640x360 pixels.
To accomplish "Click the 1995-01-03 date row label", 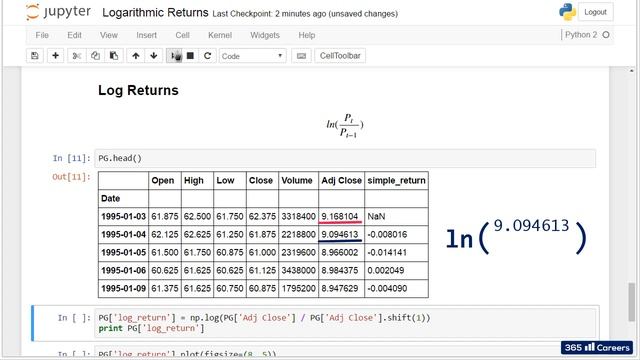I will point(123,216).
